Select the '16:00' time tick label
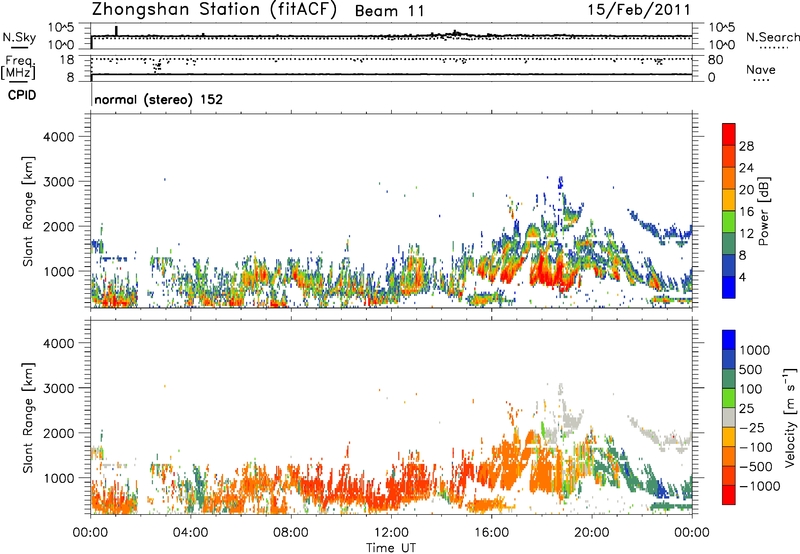 [x=491, y=533]
